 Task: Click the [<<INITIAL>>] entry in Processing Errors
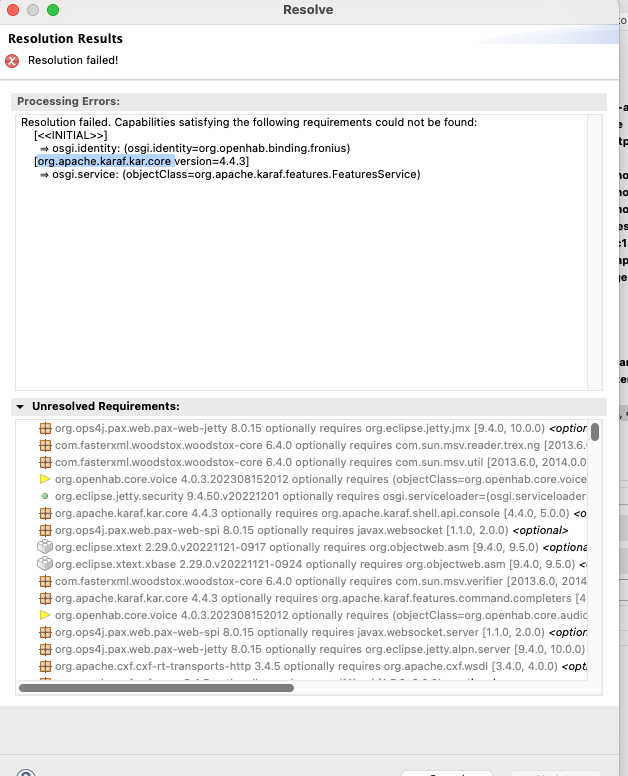(70, 134)
